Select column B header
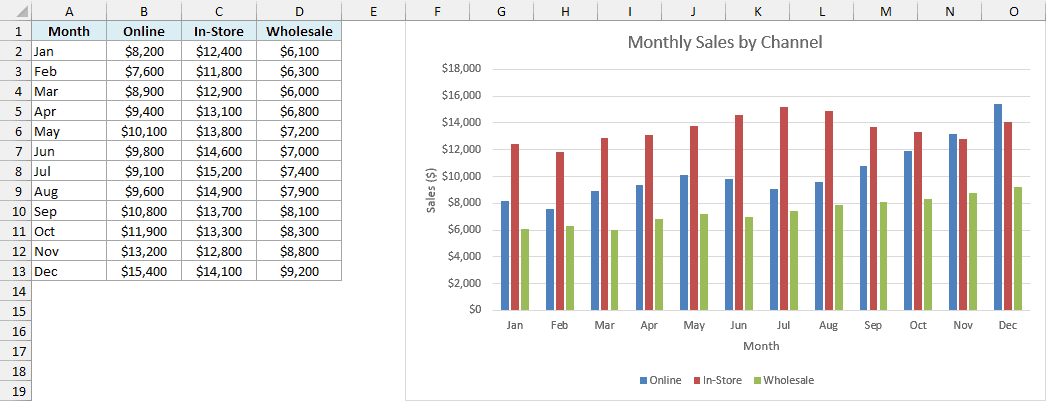This screenshot has width=1046, height=401. [144, 10]
